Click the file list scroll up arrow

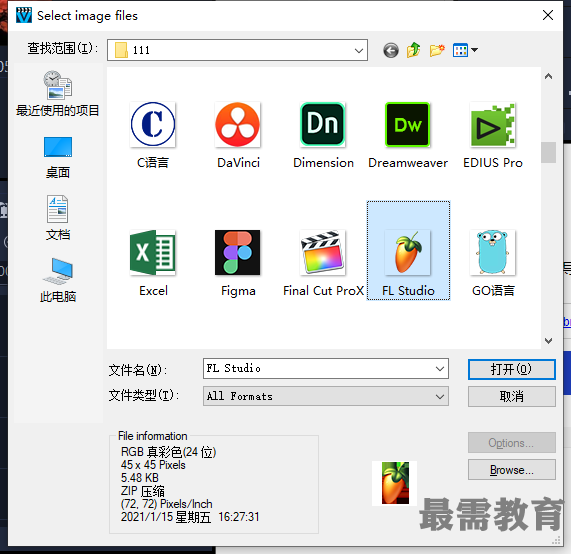pyautogui.click(x=548, y=76)
